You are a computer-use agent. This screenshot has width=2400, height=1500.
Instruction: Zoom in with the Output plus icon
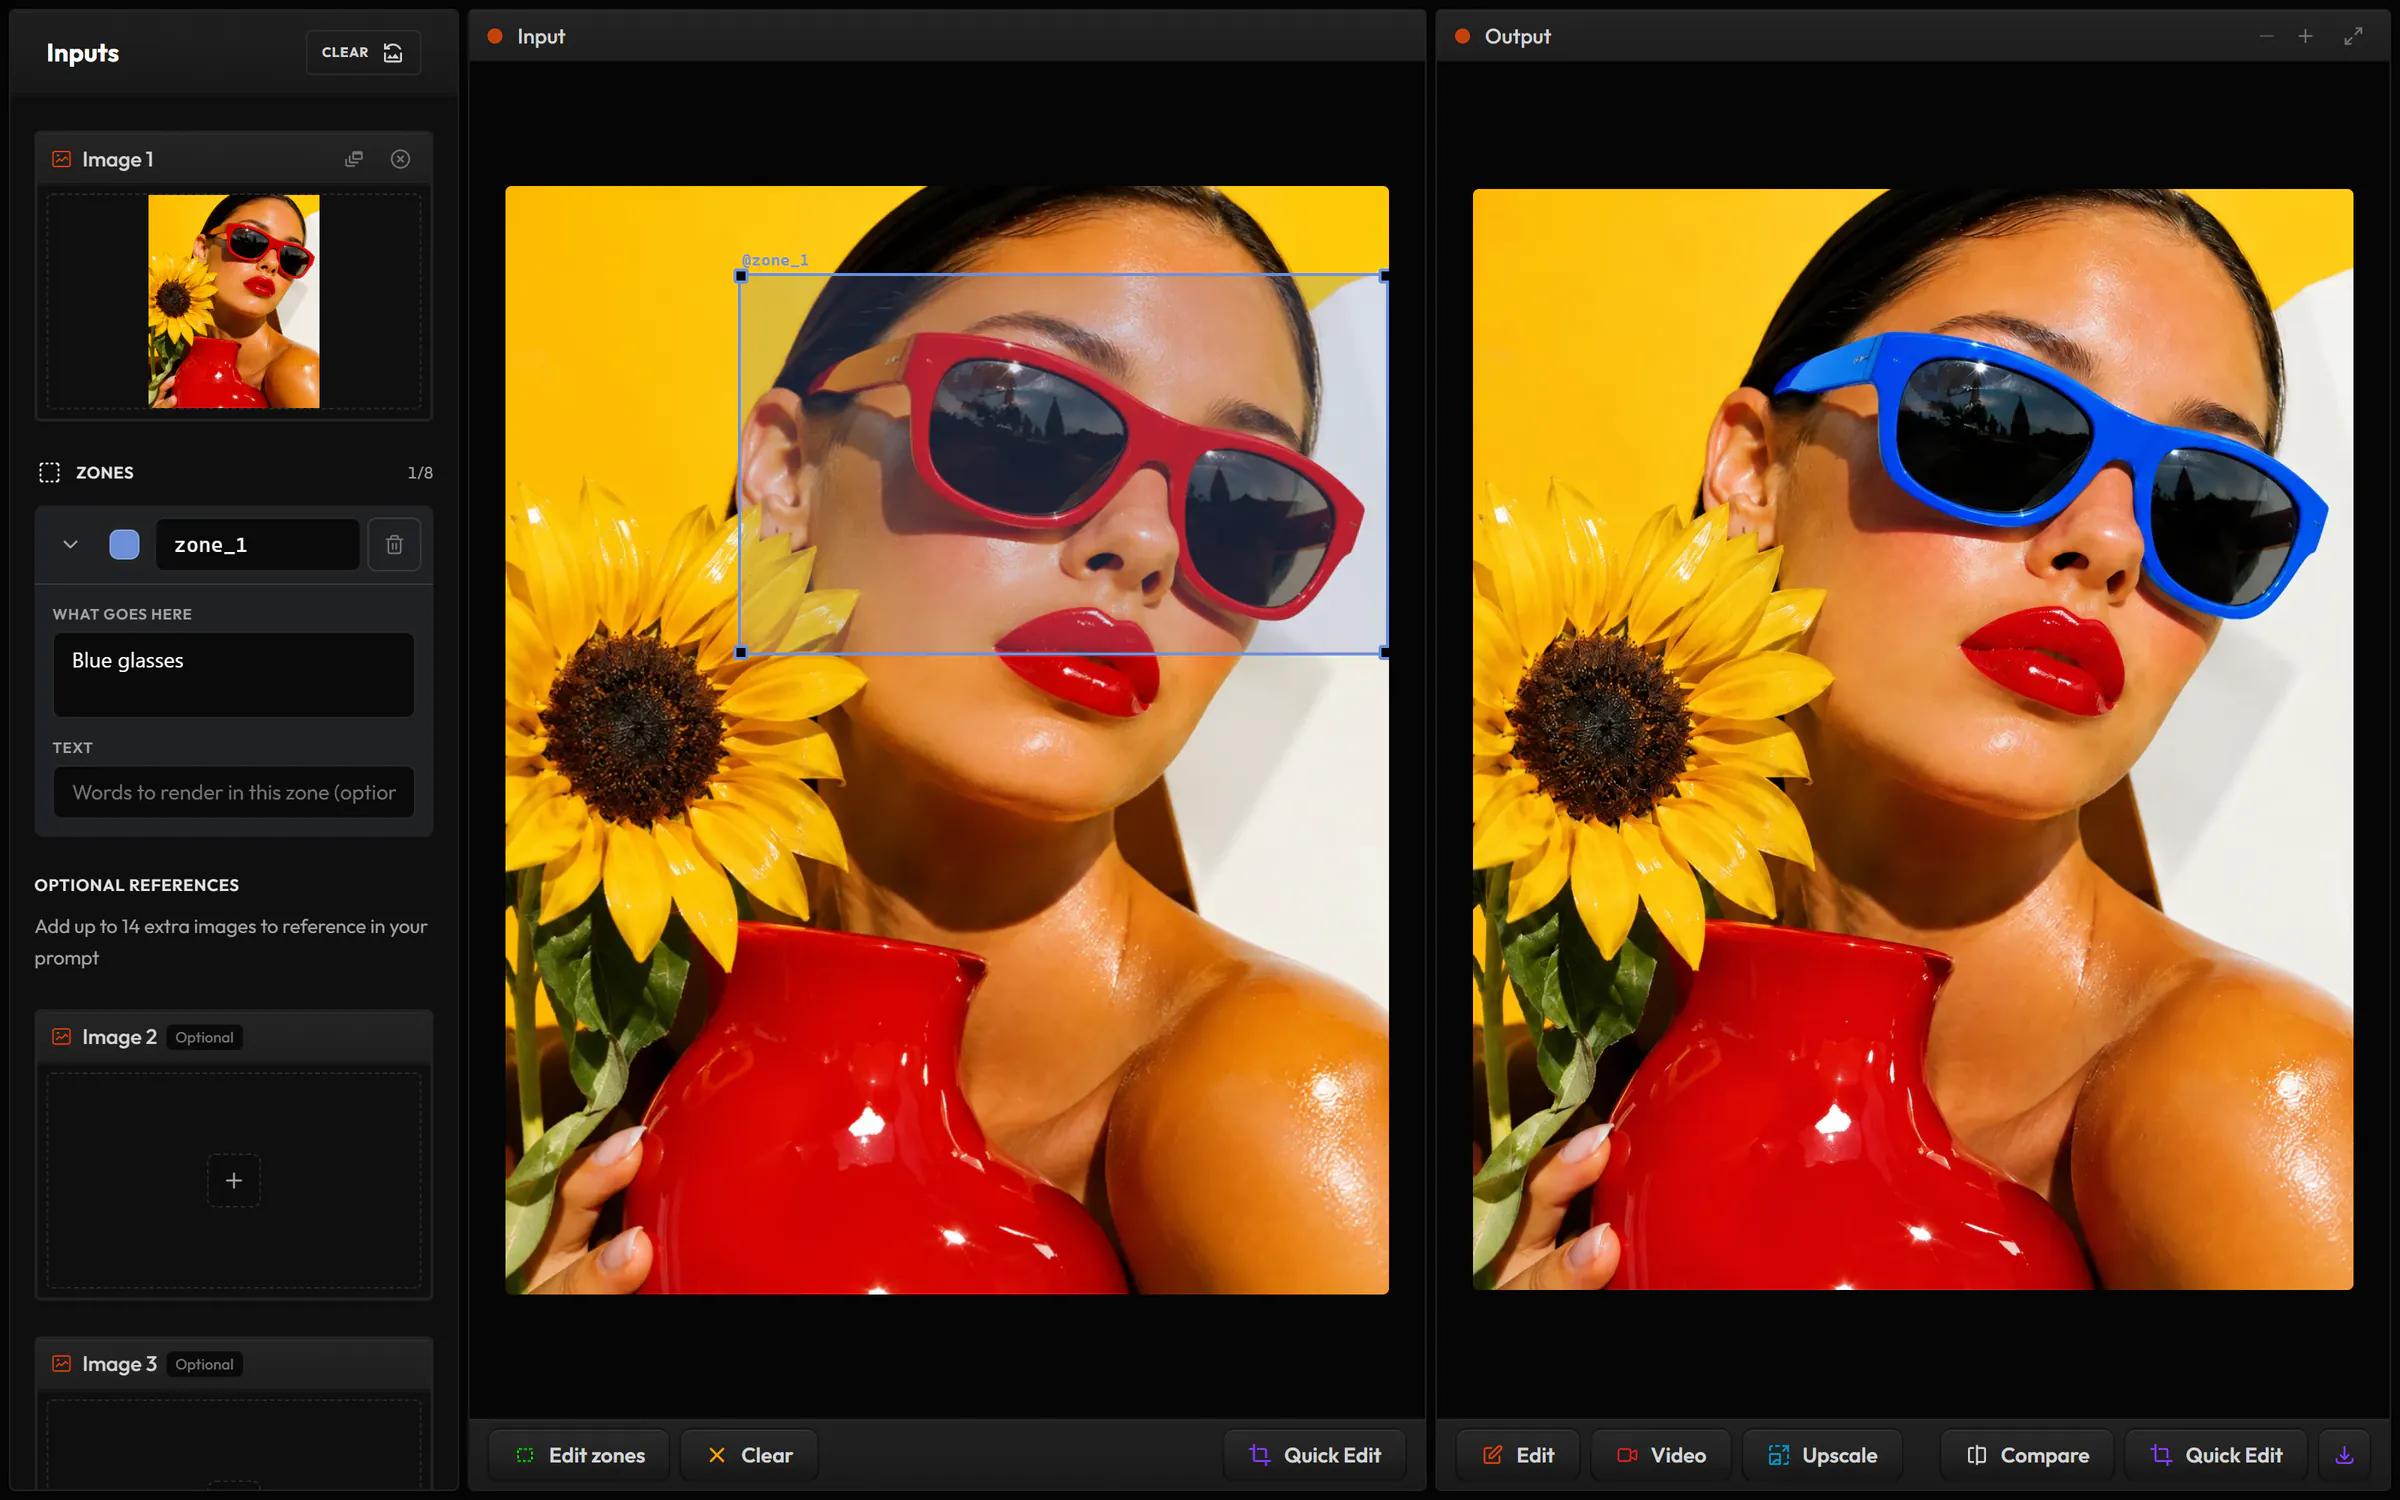pyautogui.click(x=2305, y=36)
